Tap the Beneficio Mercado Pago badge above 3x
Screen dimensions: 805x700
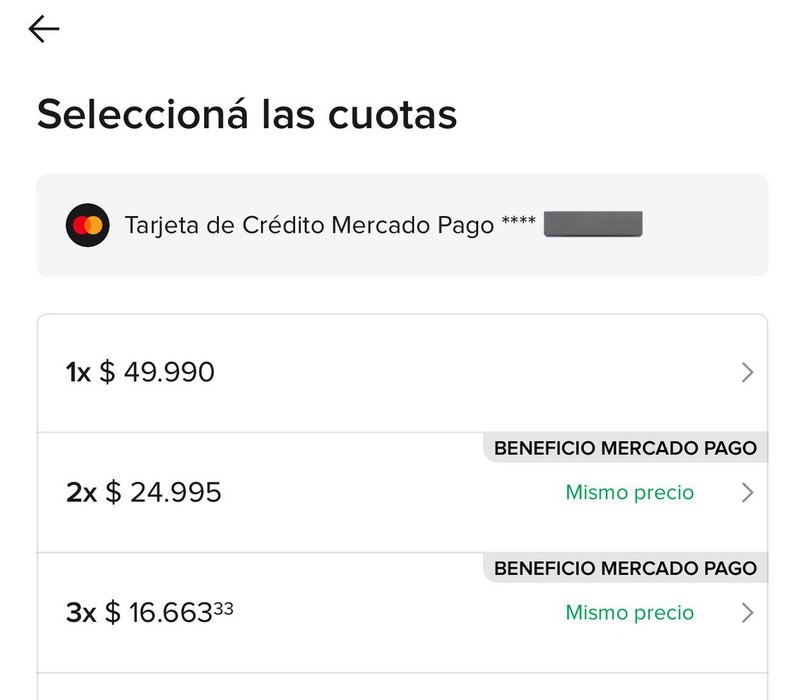[x=625, y=568]
